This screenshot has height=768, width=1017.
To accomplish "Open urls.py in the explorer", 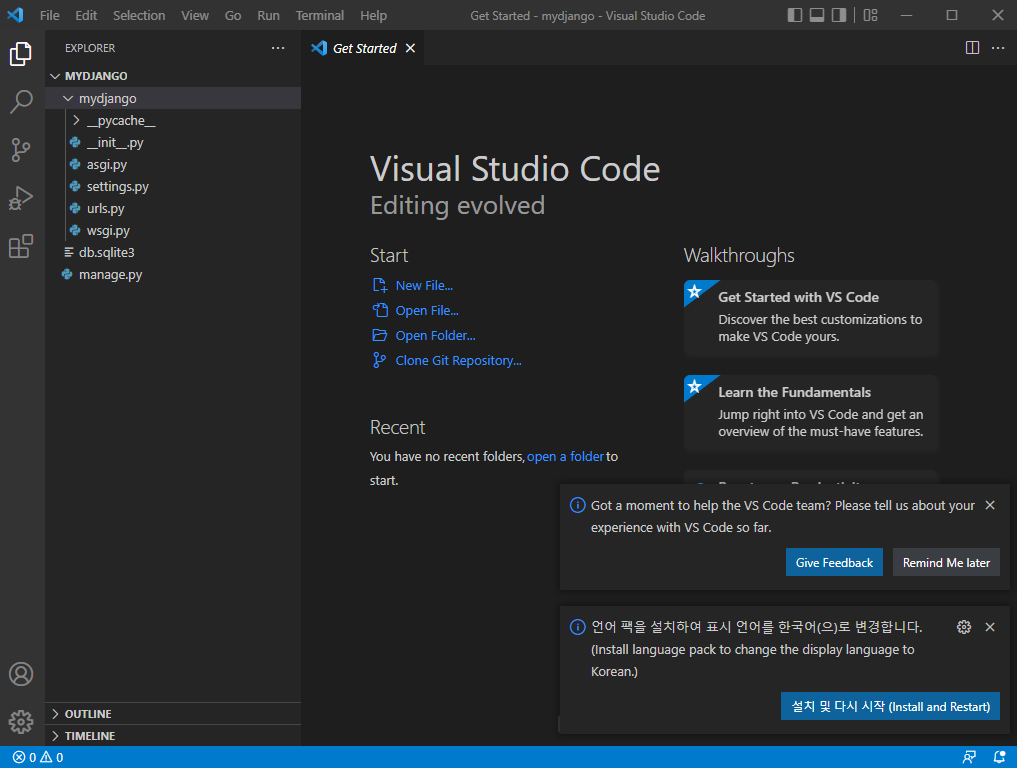I will 173,208.
